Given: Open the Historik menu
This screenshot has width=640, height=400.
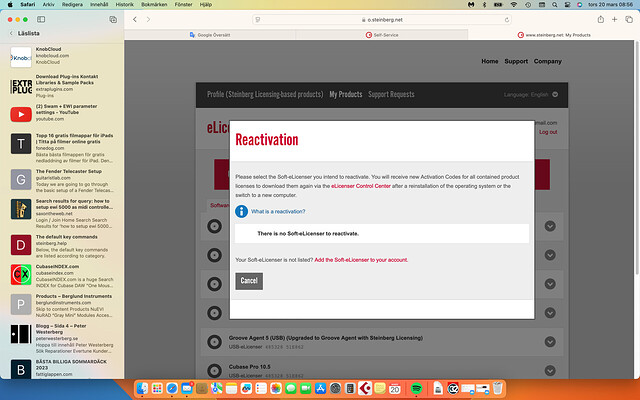Looking at the screenshot, I should pyautogui.click(x=124, y=4).
